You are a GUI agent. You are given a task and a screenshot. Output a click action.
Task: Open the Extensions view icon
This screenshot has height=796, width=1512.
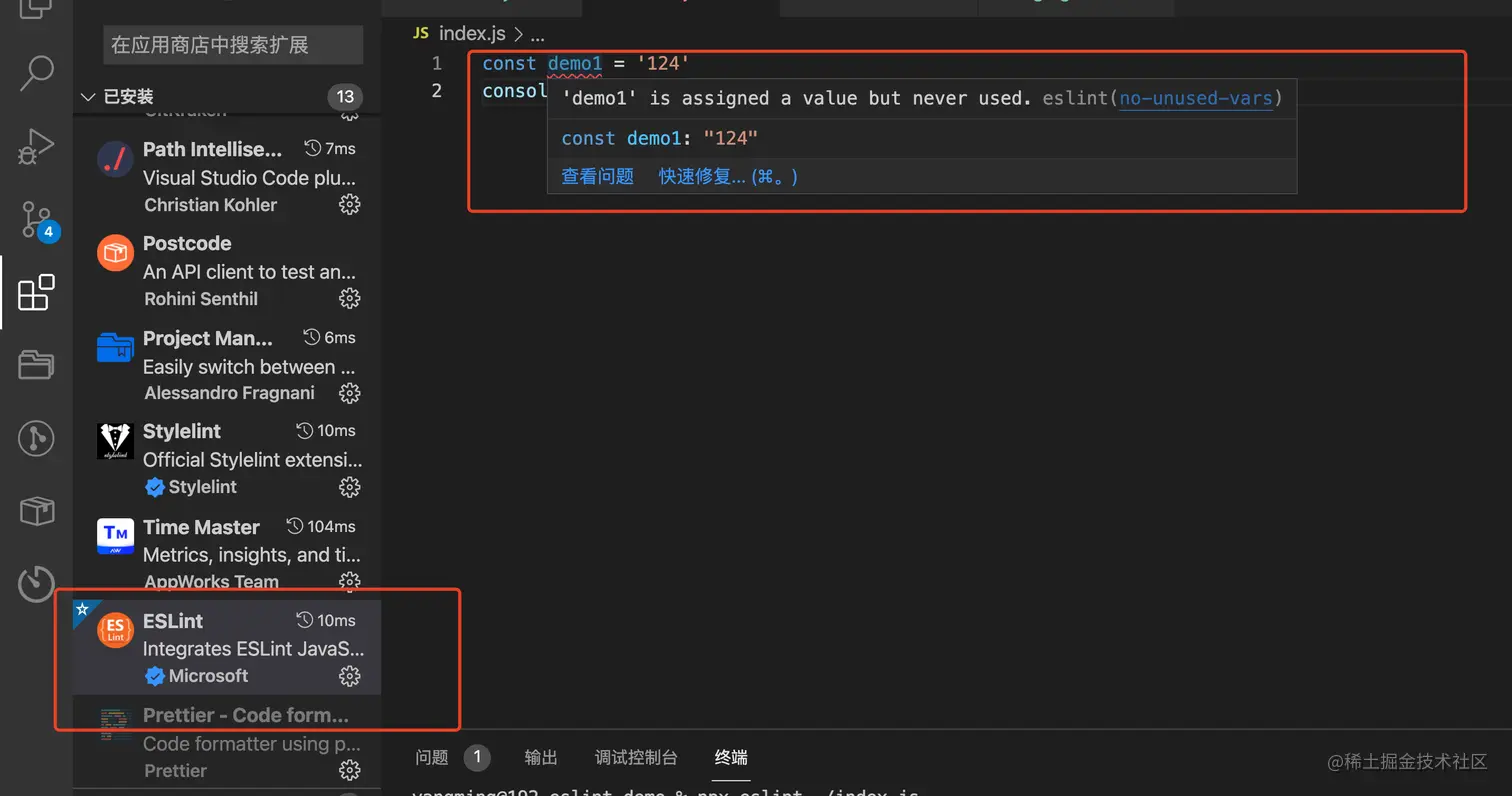pos(37,293)
